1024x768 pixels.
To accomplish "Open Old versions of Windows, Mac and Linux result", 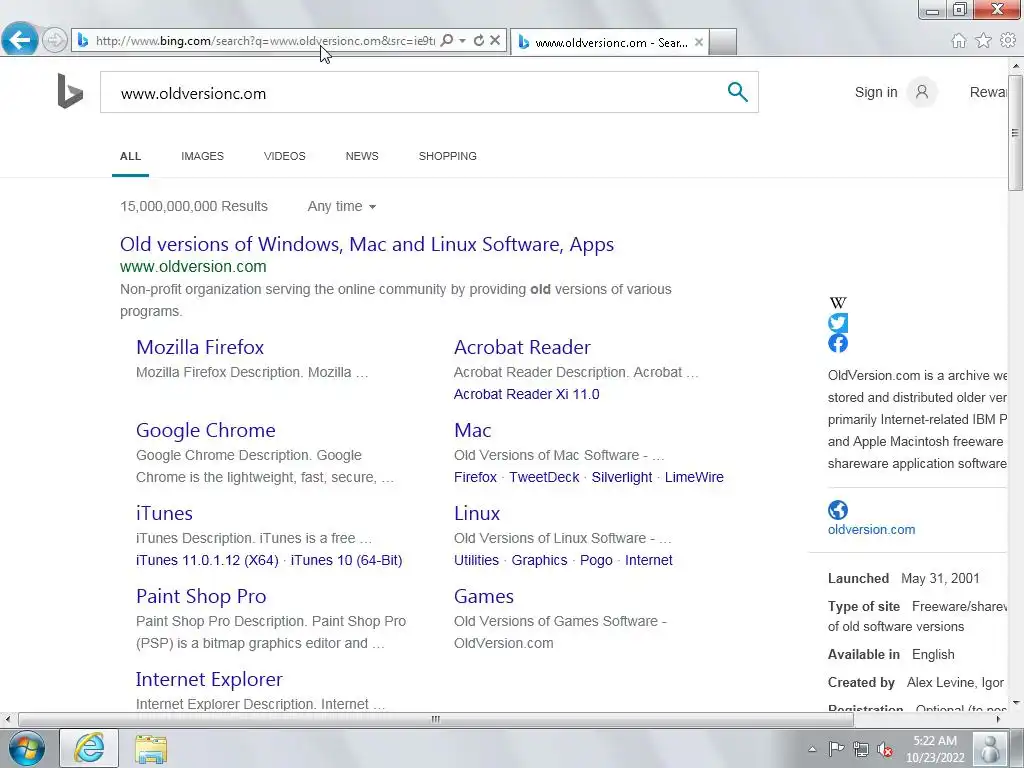I will tap(367, 244).
